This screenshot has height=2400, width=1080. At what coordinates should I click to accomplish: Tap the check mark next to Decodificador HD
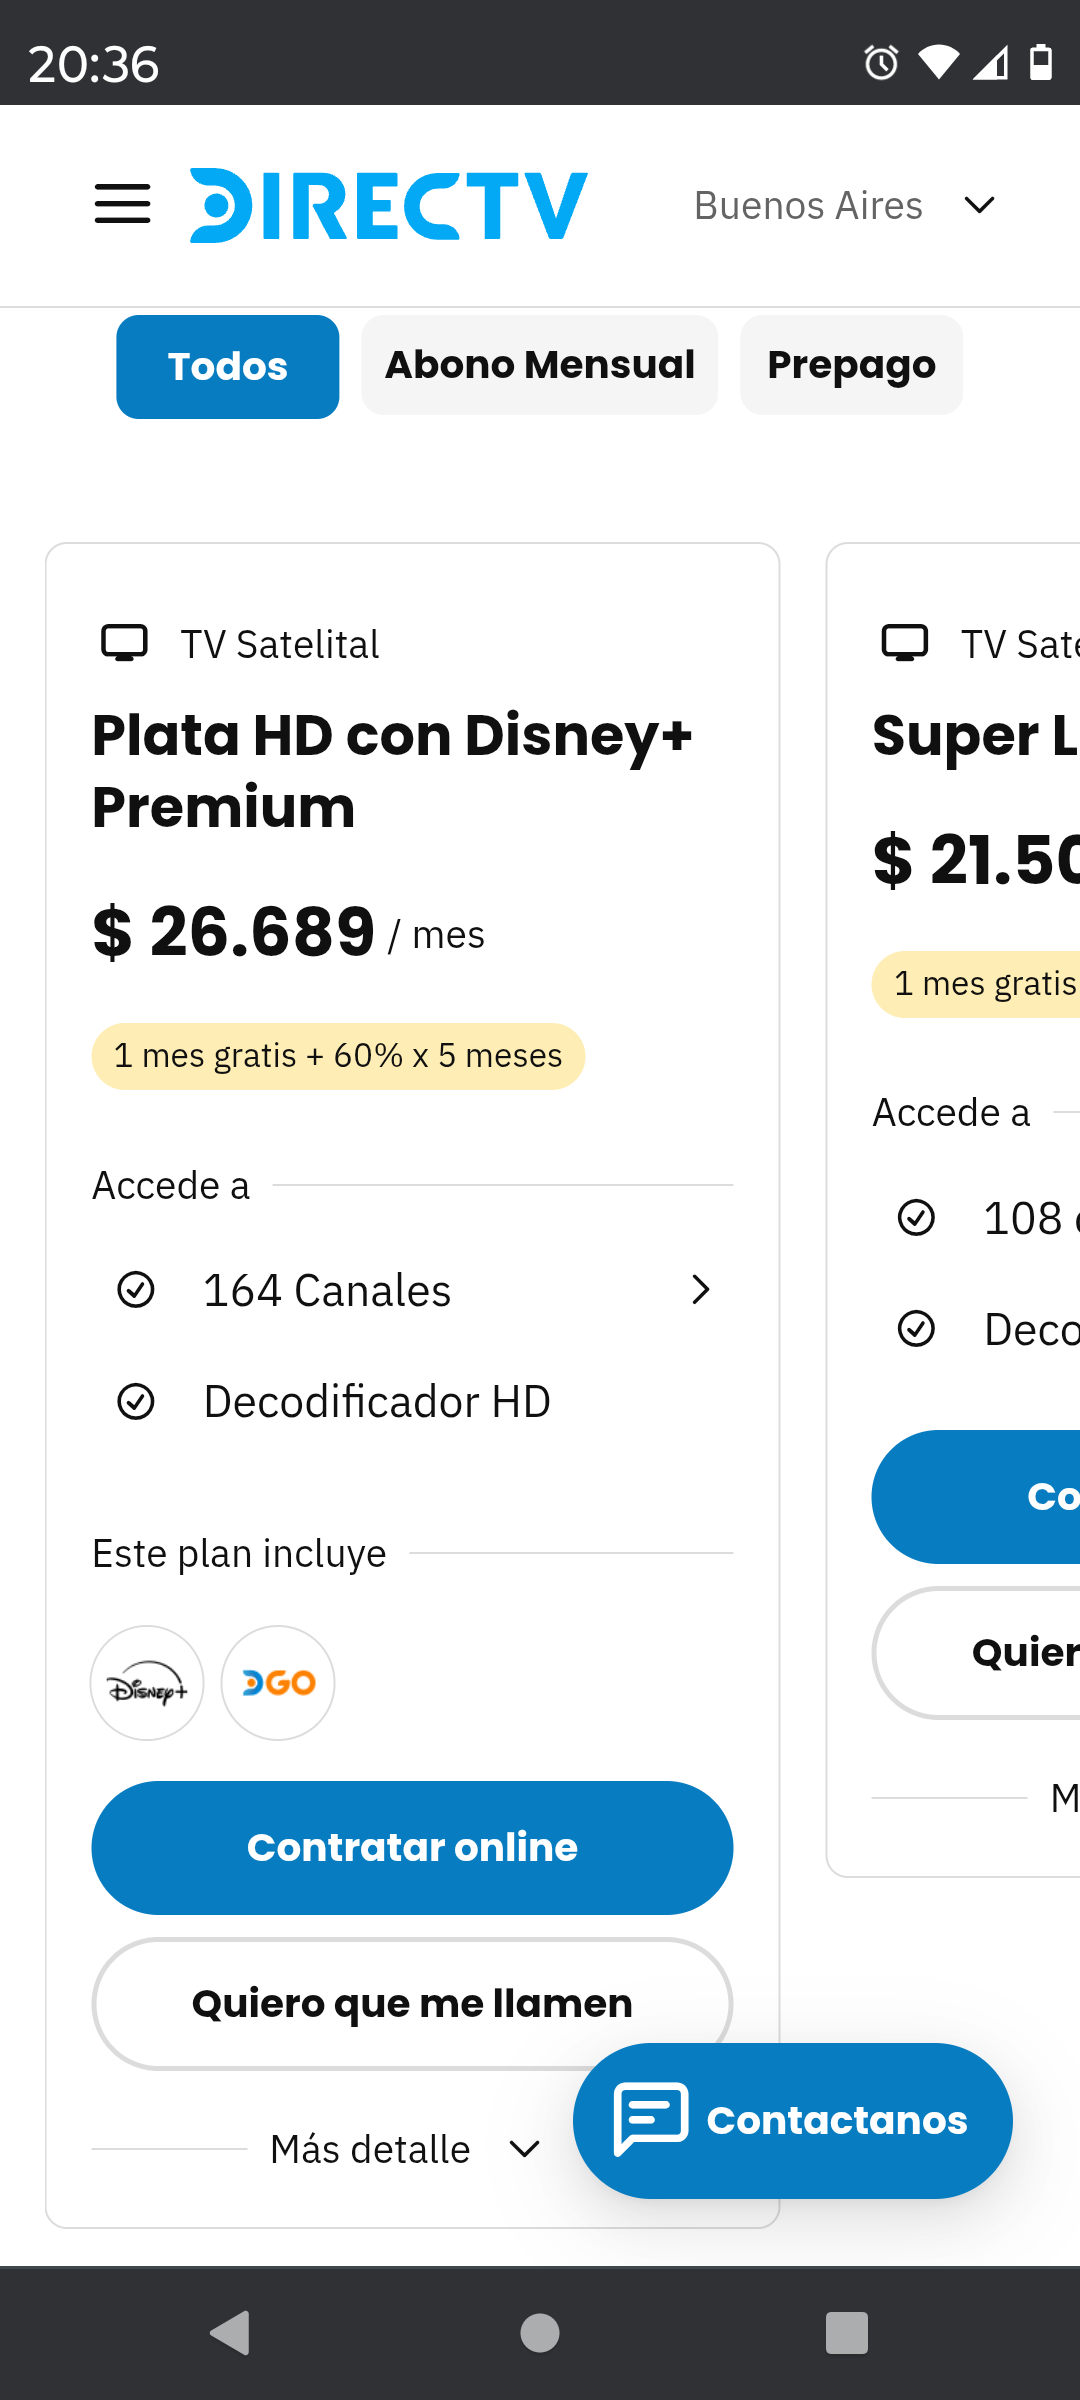[x=136, y=1401]
